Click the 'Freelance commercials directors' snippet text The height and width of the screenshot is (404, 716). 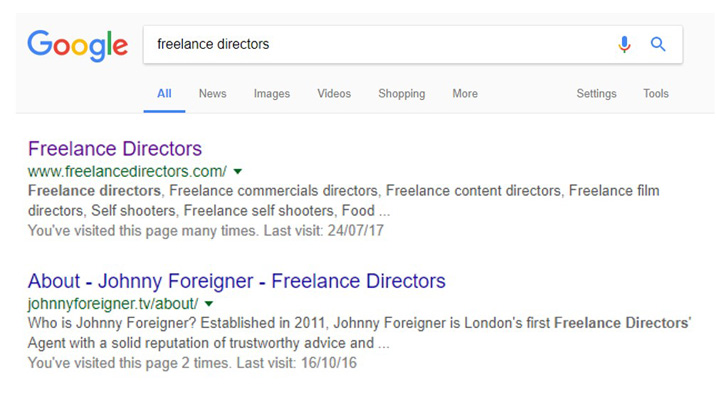[x=274, y=190]
